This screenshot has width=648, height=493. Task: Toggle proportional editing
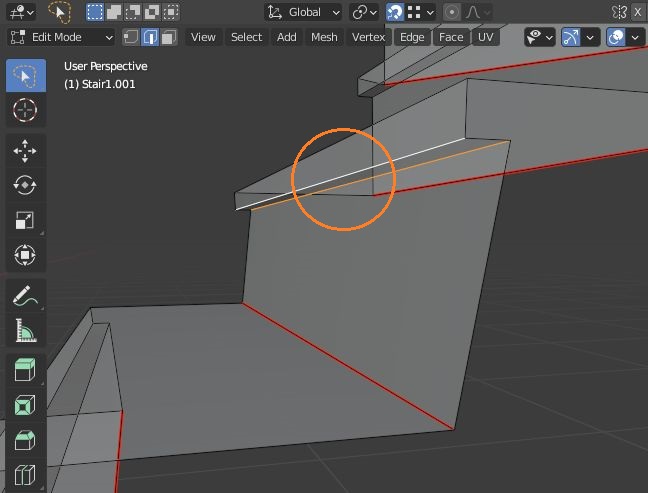tap(452, 12)
